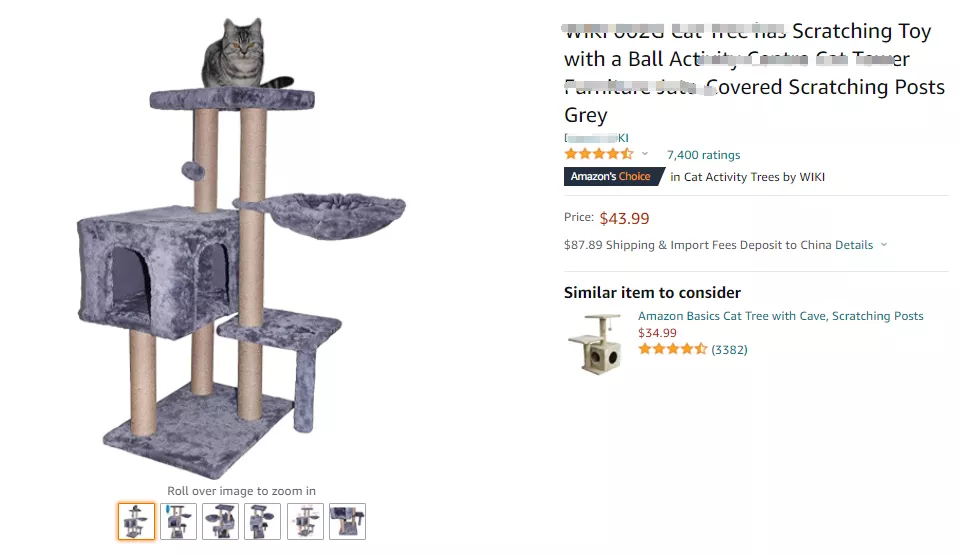Image resolution: width=961 pixels, height=554 pixels.
Task: Select the third product thumbnail
Action: 221,521
